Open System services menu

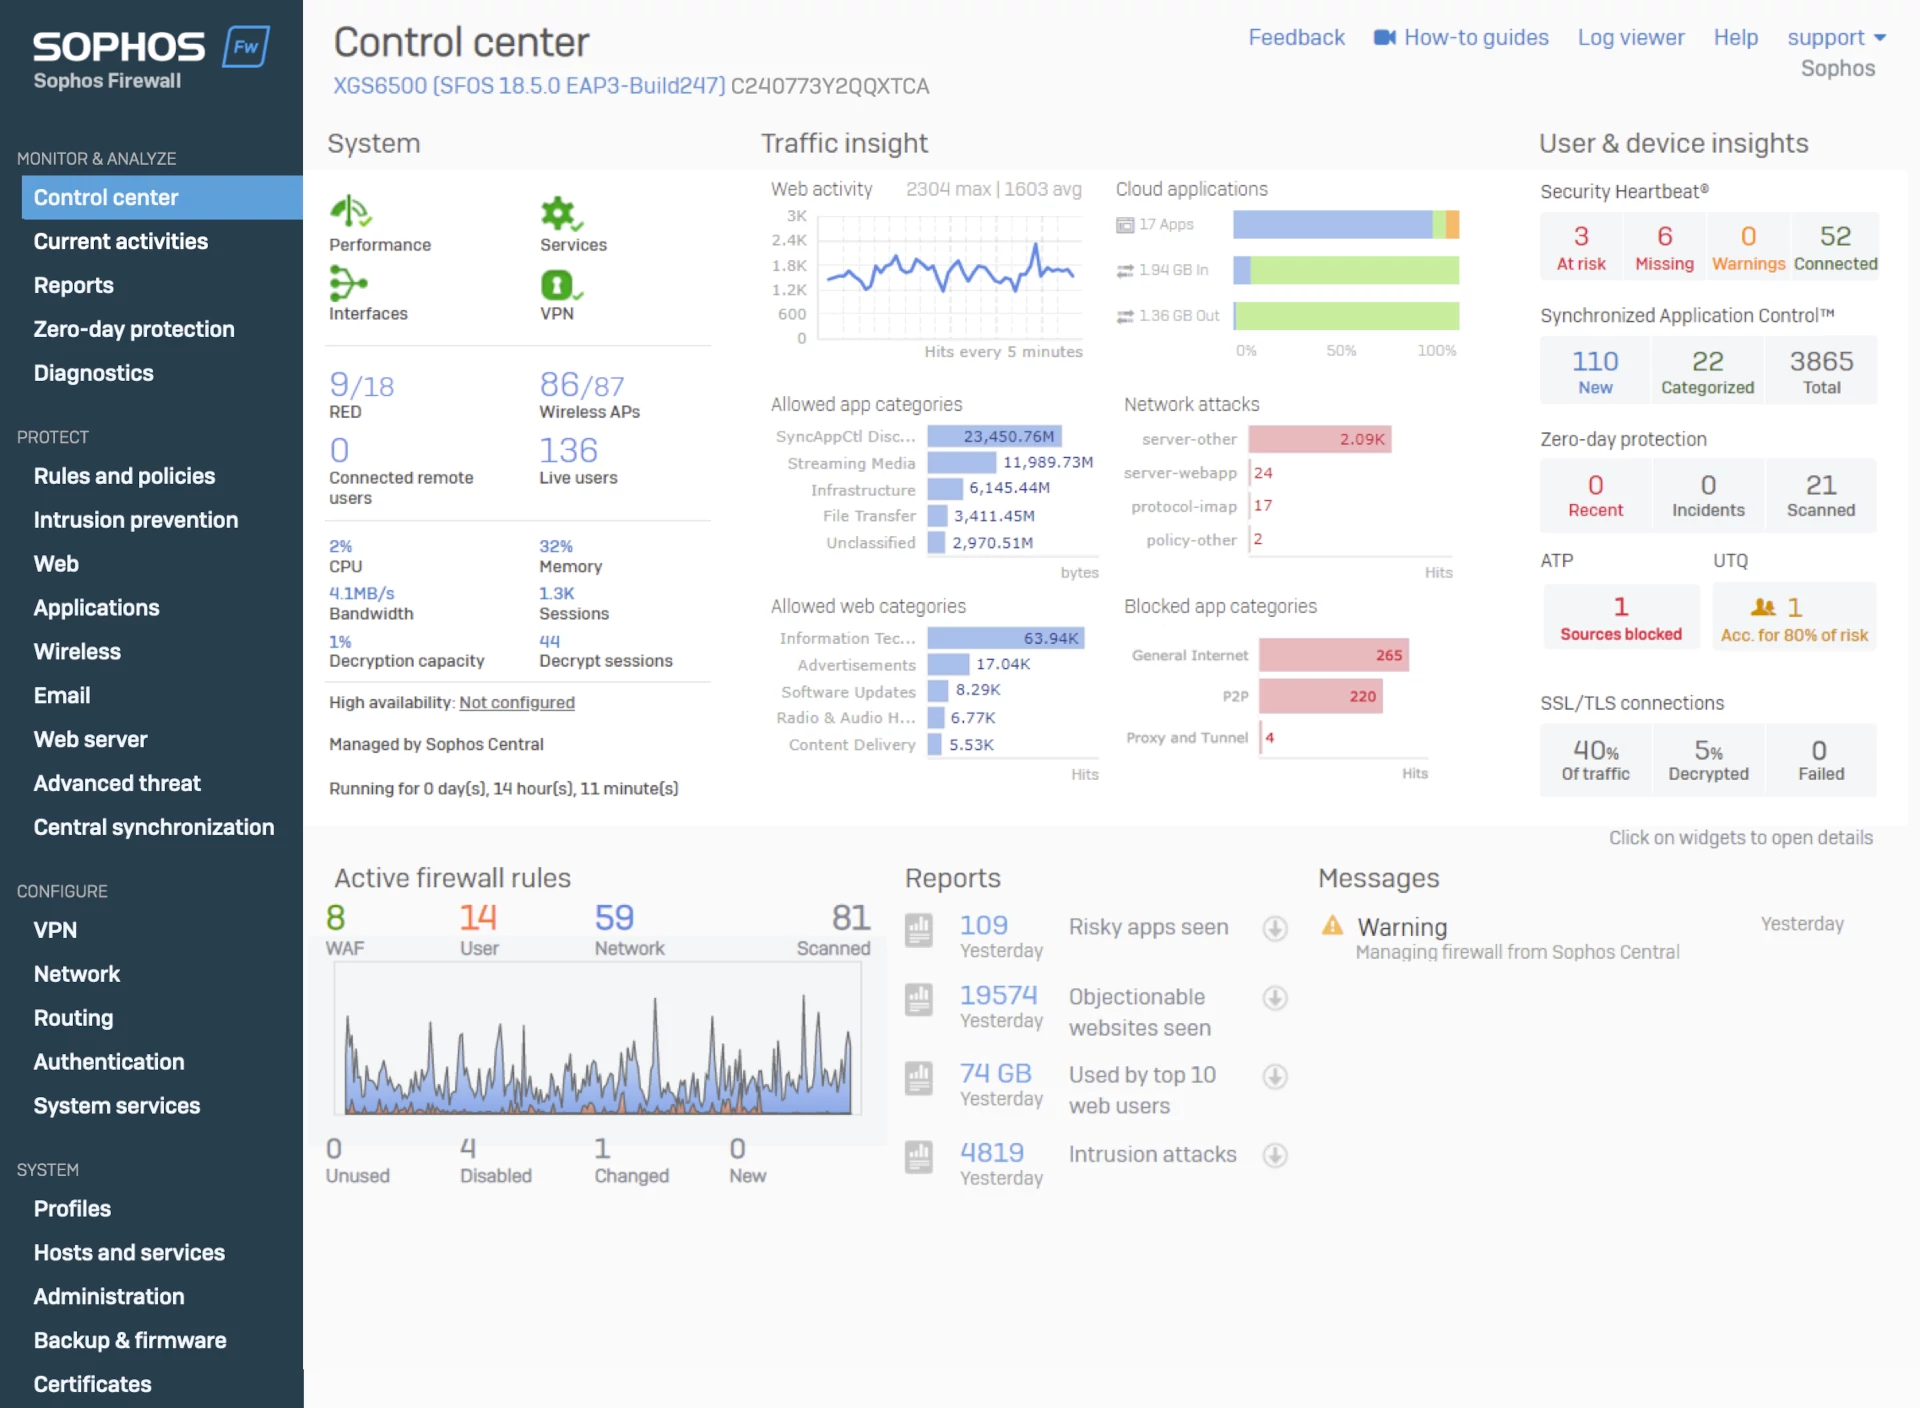(x=117, y=1106)
